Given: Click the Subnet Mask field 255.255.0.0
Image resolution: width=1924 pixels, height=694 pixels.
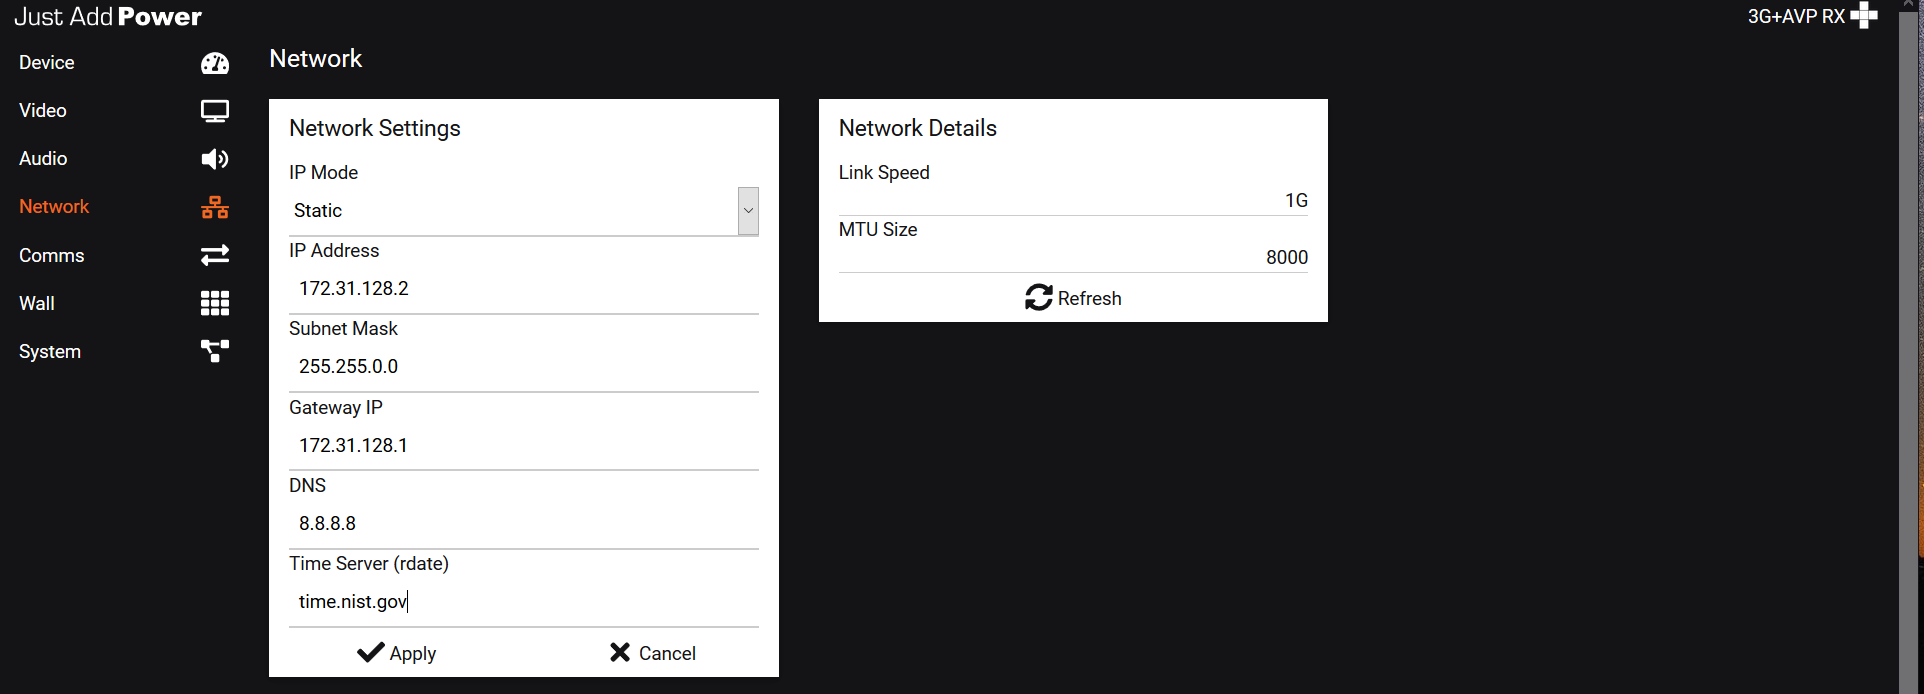Looking at the screenshot, I should pos(524,367).
